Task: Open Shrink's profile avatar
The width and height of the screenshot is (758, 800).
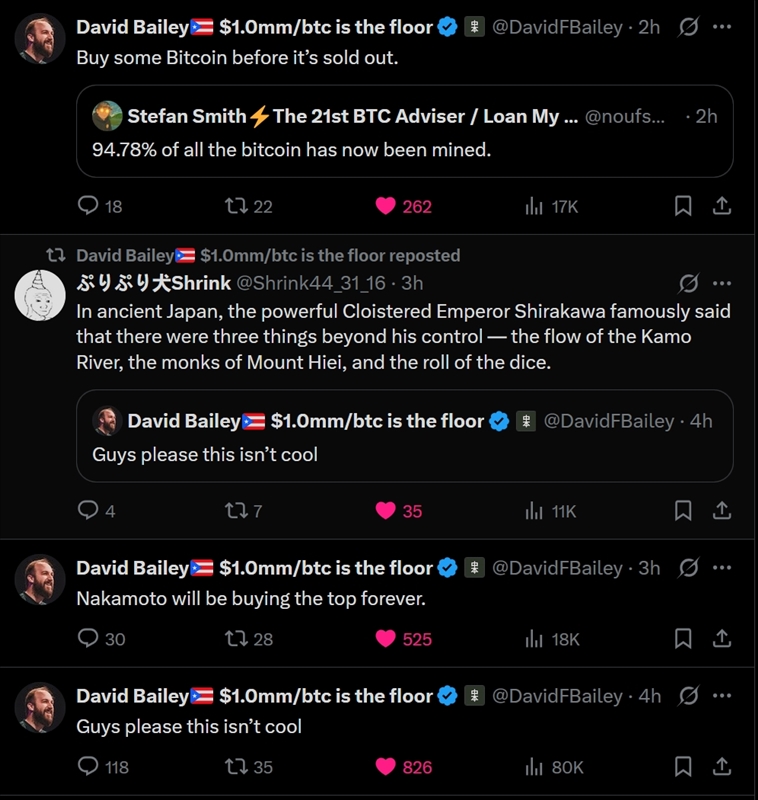Action: coord(41,294)
